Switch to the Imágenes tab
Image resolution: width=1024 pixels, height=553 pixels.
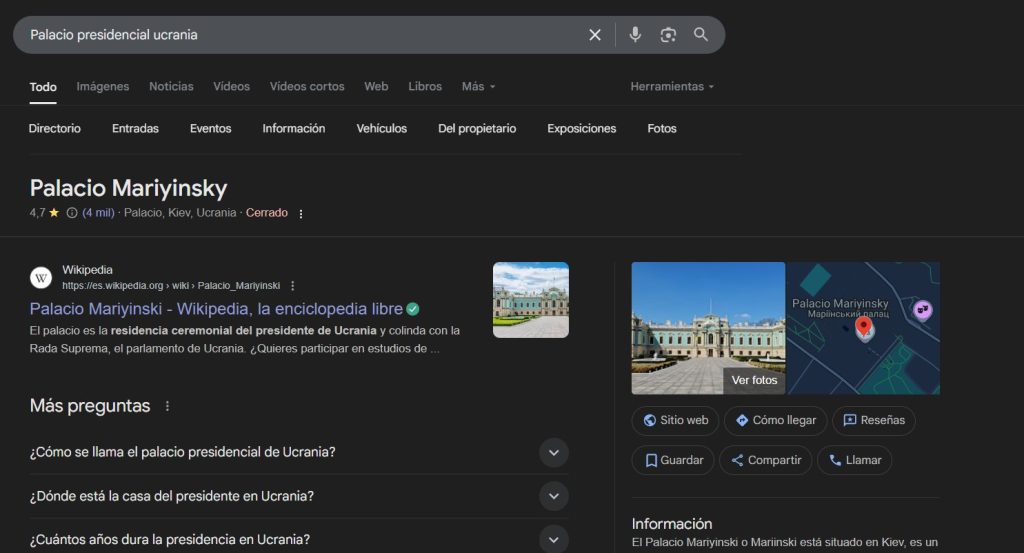pyautogui.click(x=103, y=86)
